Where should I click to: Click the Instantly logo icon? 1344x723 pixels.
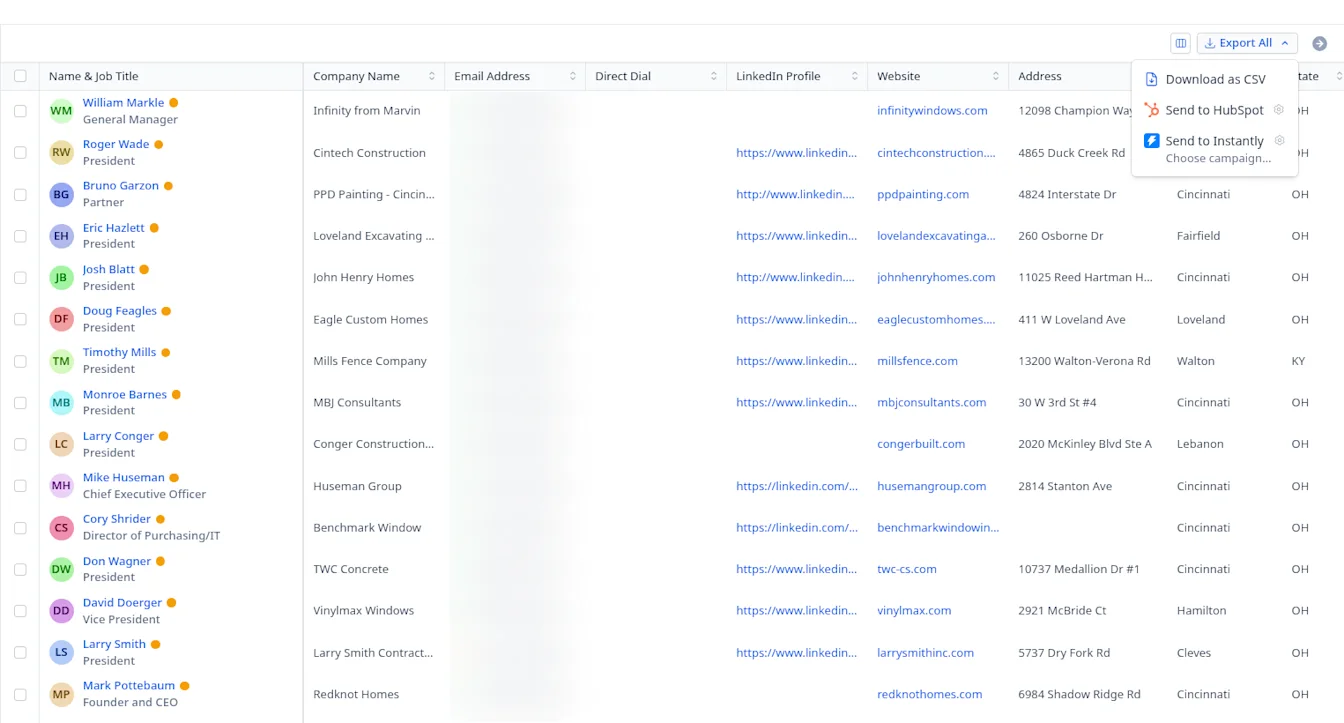coord(1152,141)
